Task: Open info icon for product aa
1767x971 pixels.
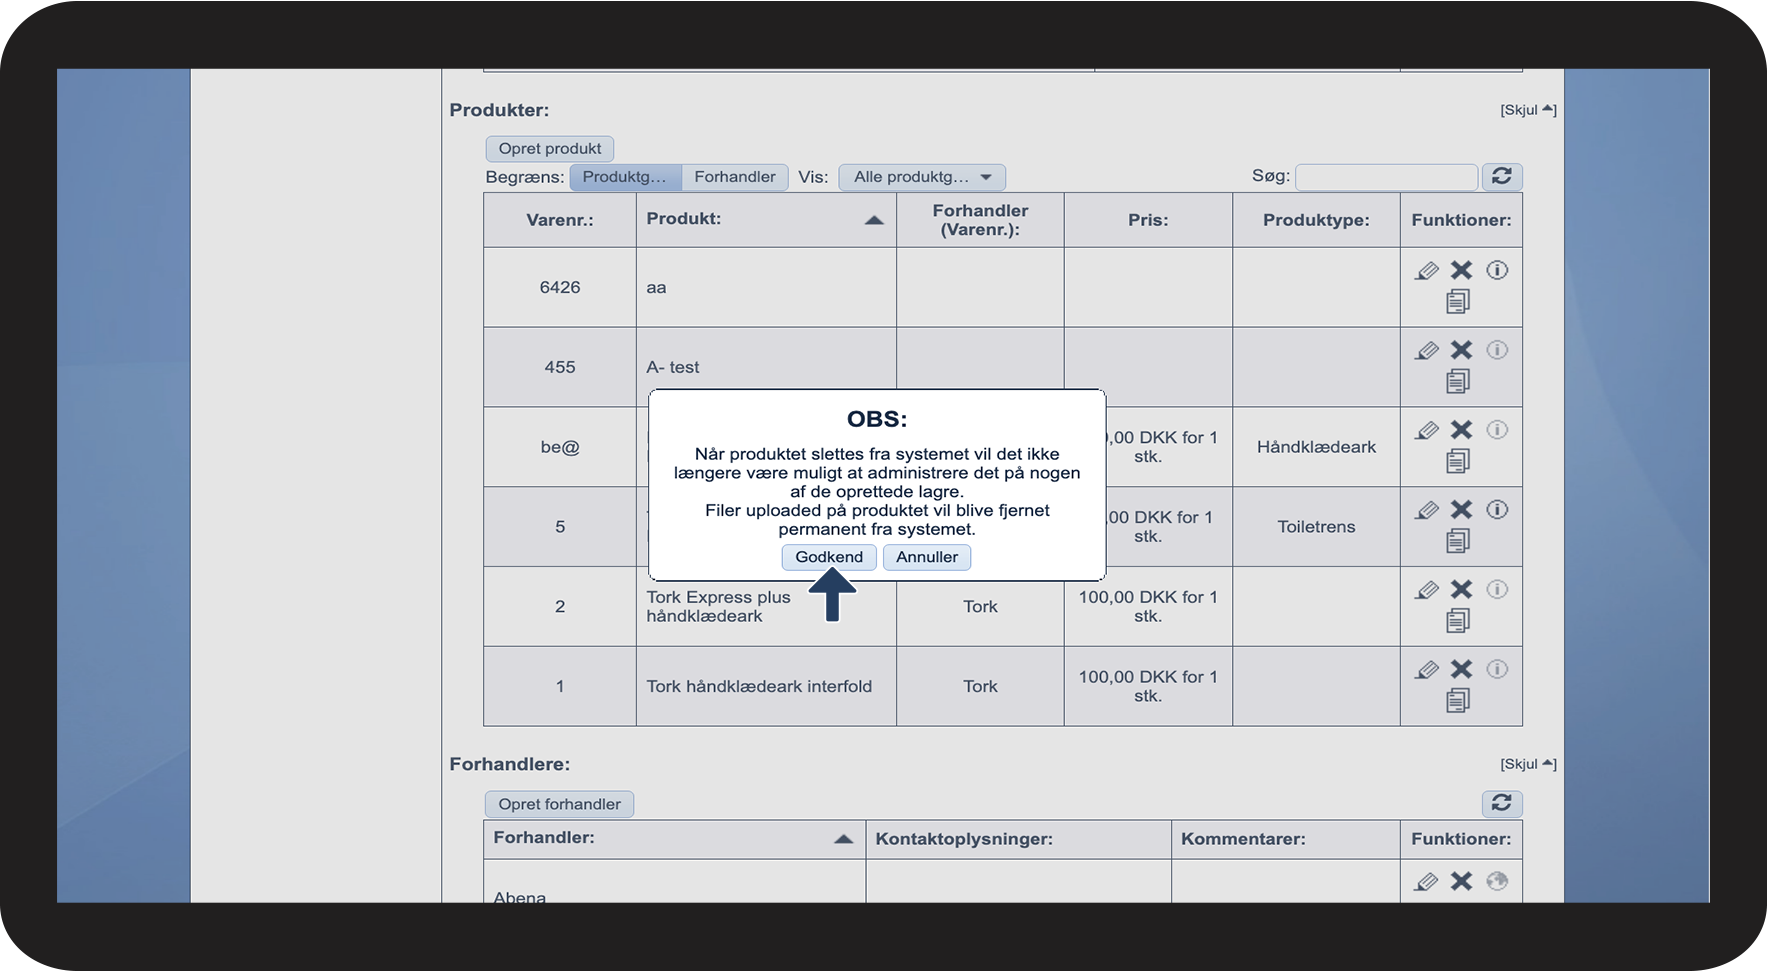Action: click(x=1496, y=270)
